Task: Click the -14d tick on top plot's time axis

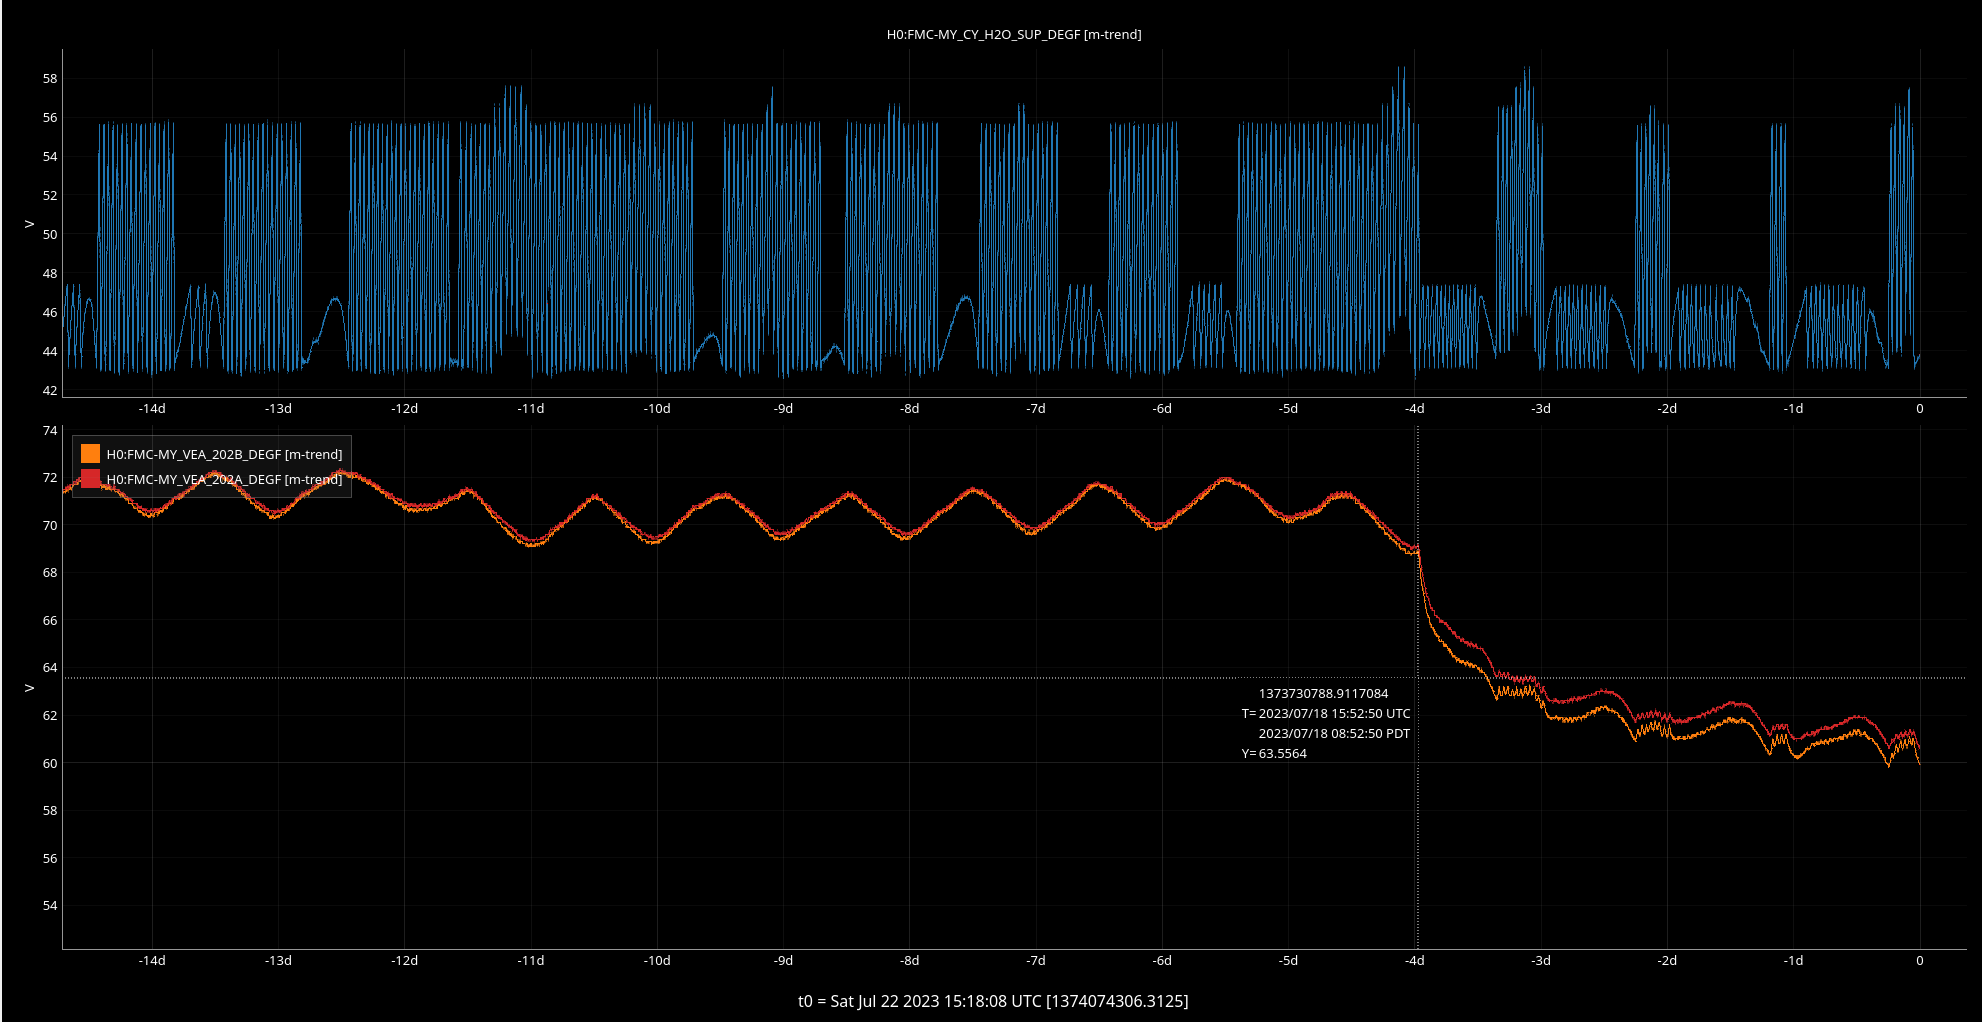Action: coord(152,408)
